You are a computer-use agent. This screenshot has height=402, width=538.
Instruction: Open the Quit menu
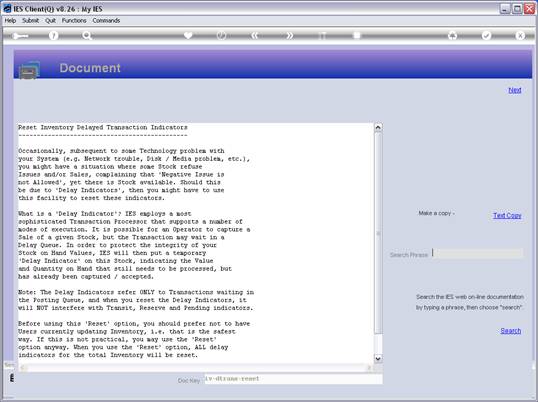[50, 21]
